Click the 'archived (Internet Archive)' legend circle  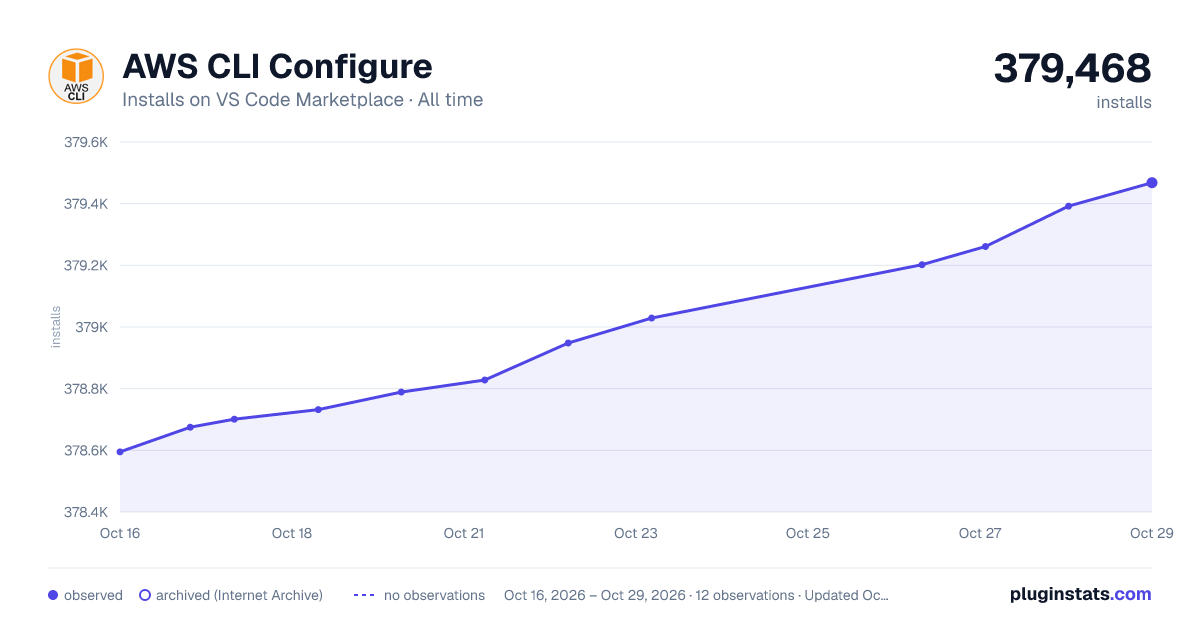(144, 595)
